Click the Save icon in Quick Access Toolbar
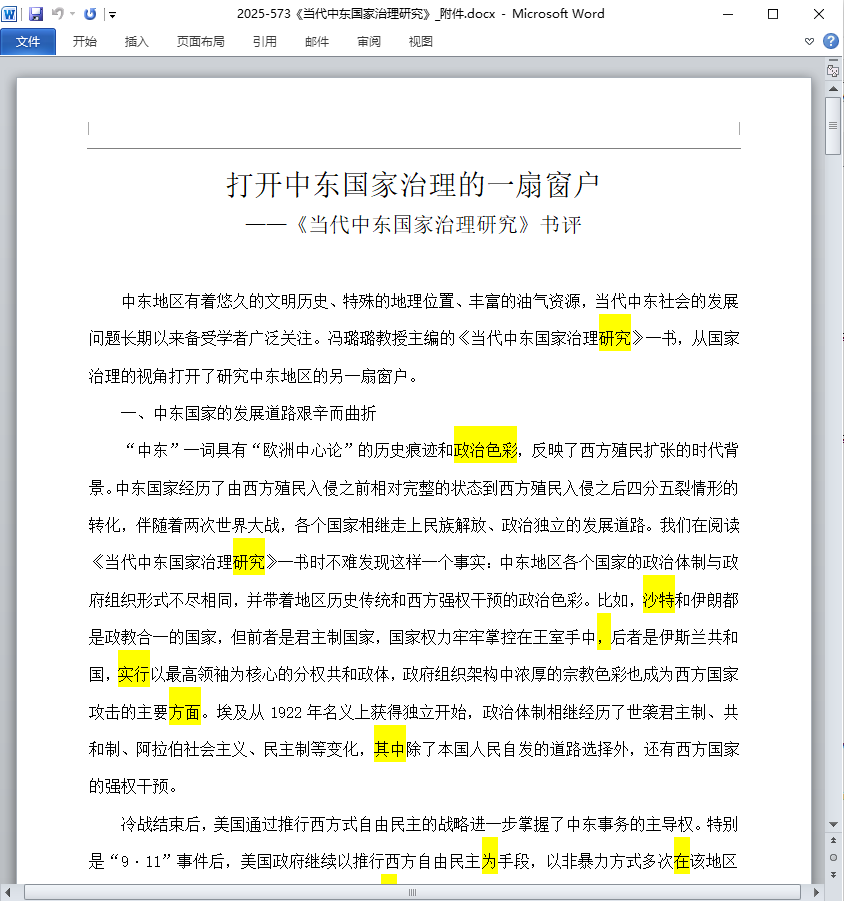This screenshot has width=844, height=901. 36,14
